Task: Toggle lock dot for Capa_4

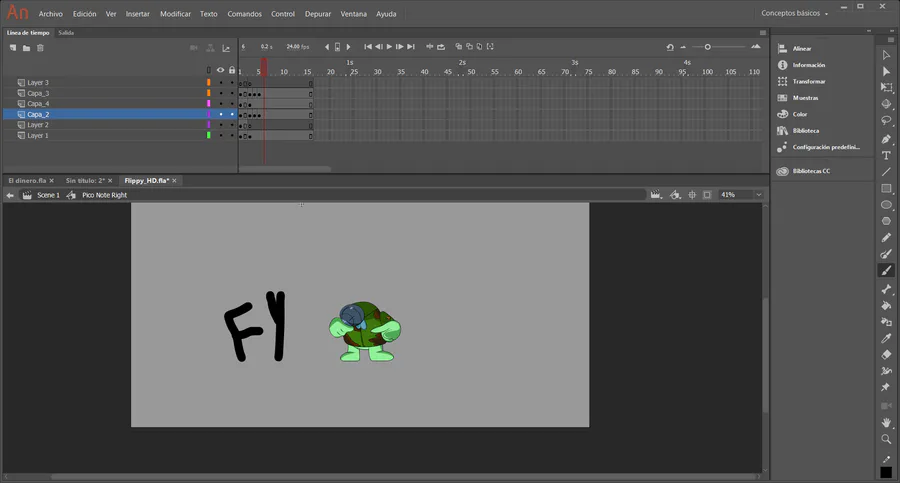Action: click(232, 104)
